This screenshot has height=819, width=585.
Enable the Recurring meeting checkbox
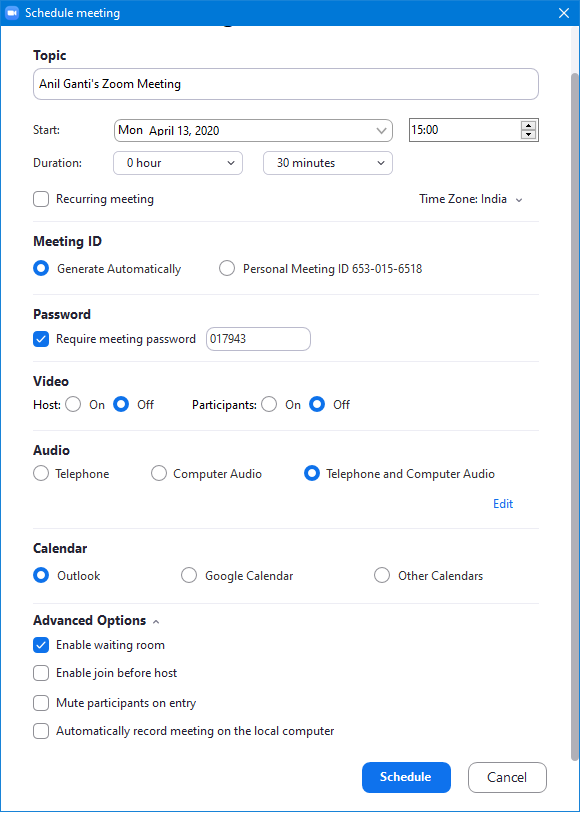41,201
